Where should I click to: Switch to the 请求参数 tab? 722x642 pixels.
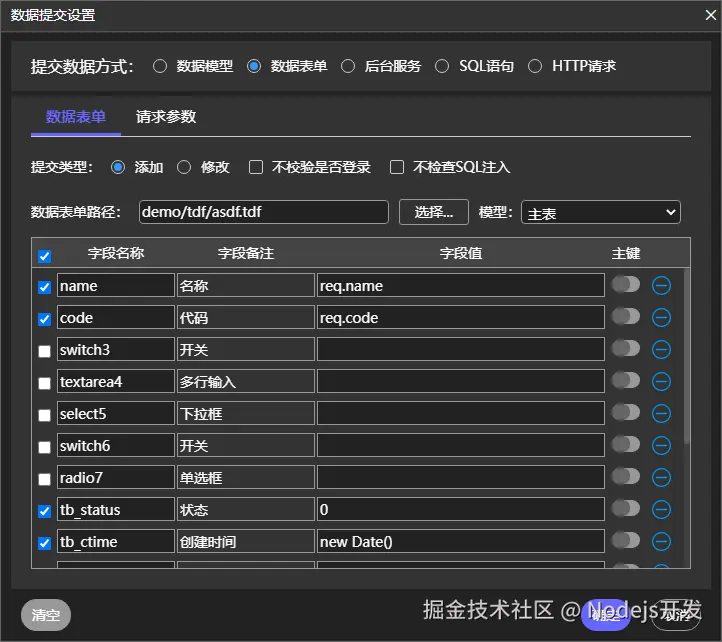tap(166, 117)
